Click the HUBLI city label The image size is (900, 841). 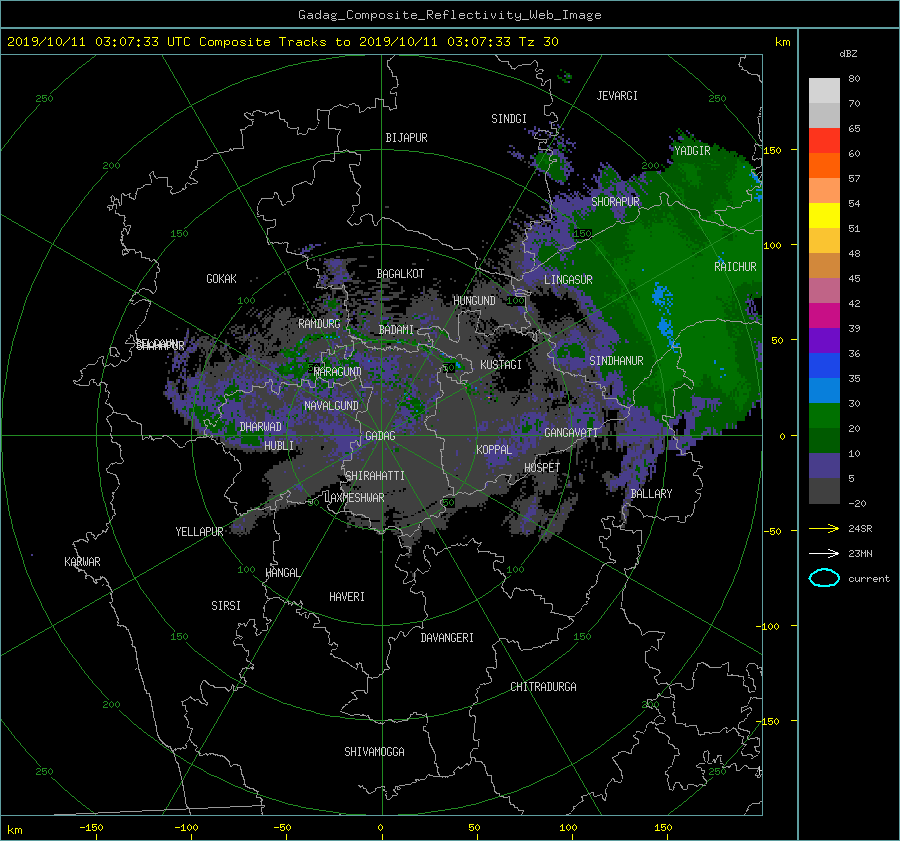(279, 445)
